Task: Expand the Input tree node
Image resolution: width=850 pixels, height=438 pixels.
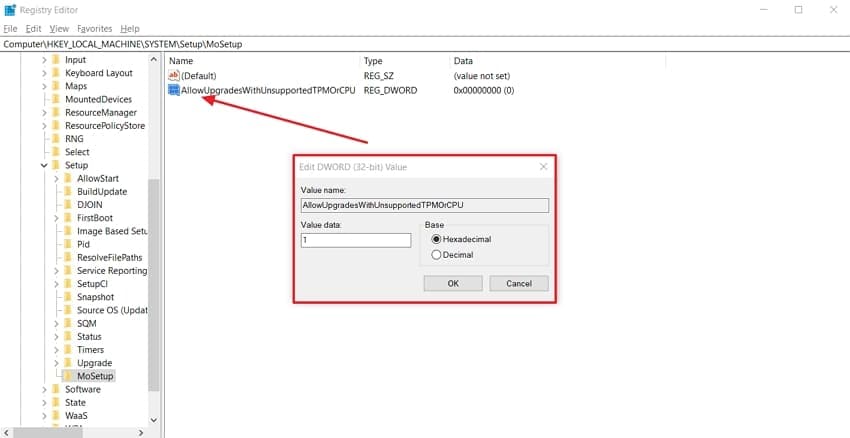Action: (x=44, y=60)
